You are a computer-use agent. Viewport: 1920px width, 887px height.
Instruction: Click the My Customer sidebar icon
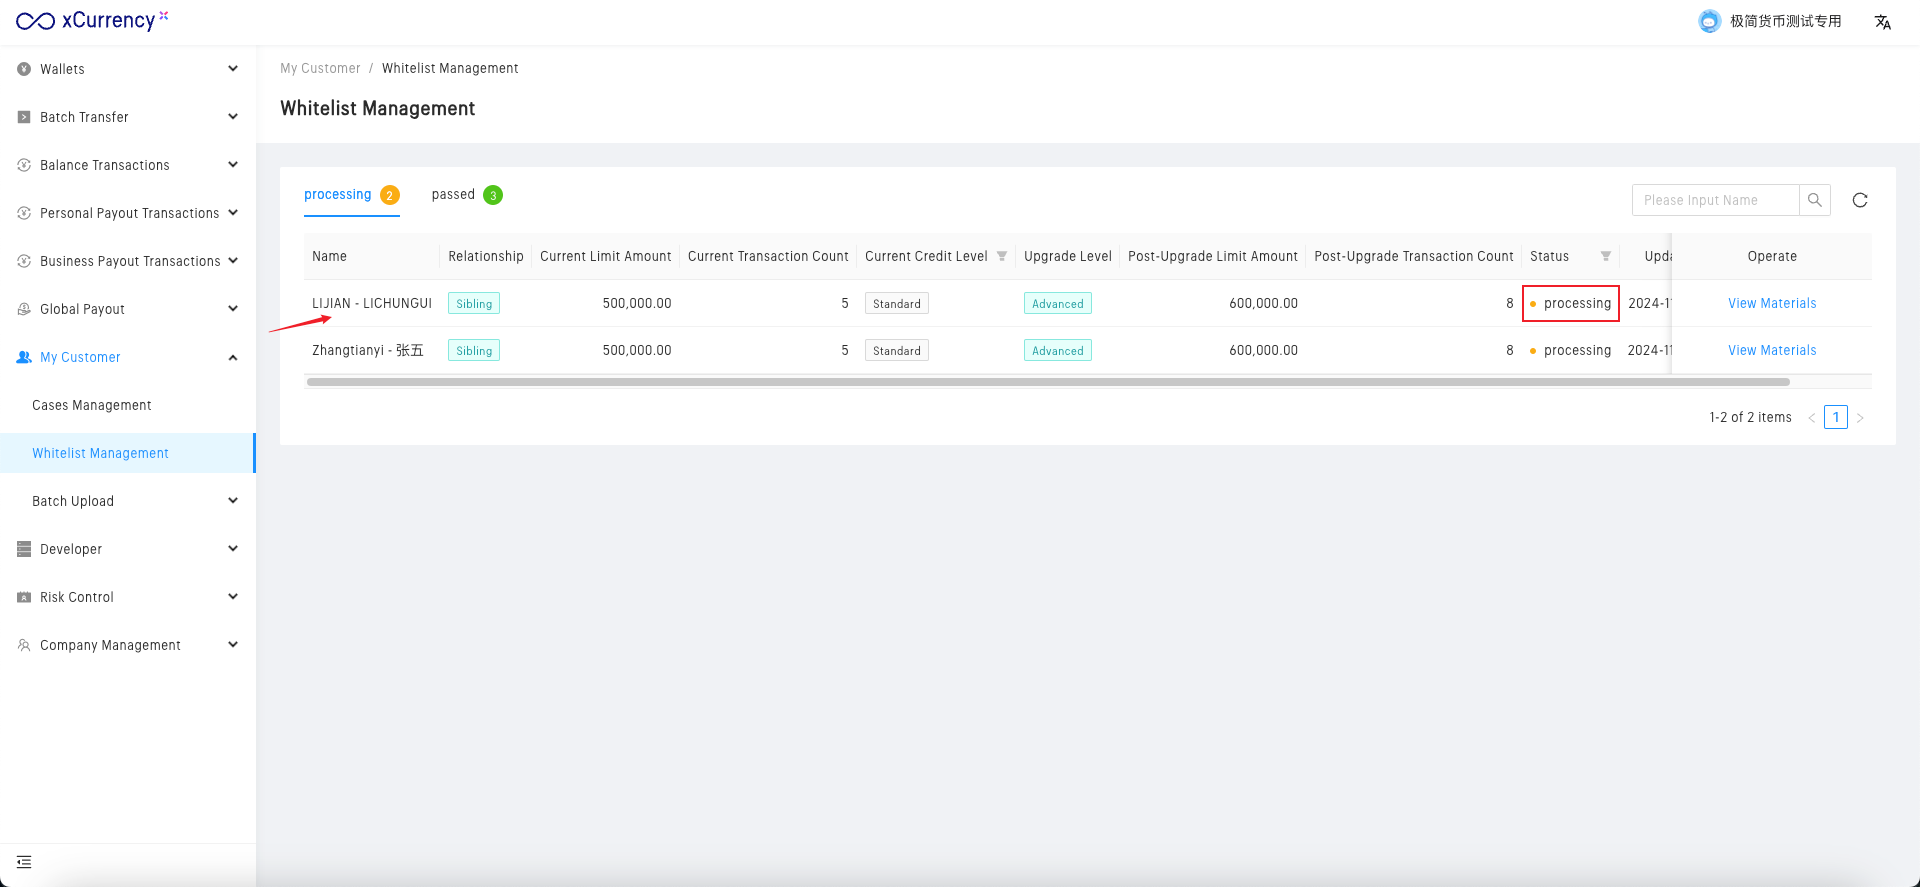(24, 357)
